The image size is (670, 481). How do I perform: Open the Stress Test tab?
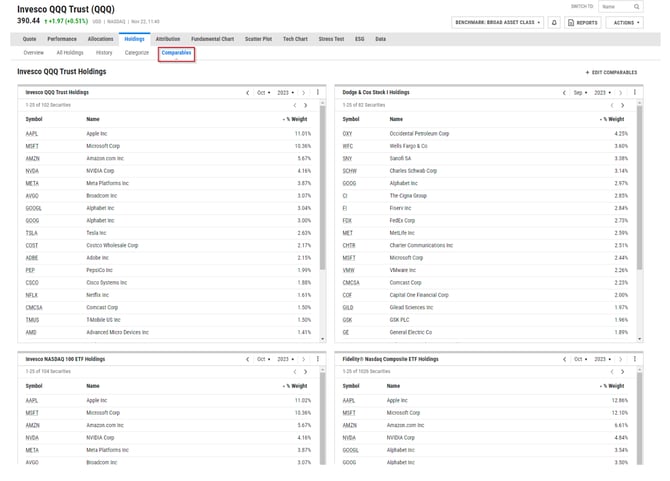coord(331,39)
